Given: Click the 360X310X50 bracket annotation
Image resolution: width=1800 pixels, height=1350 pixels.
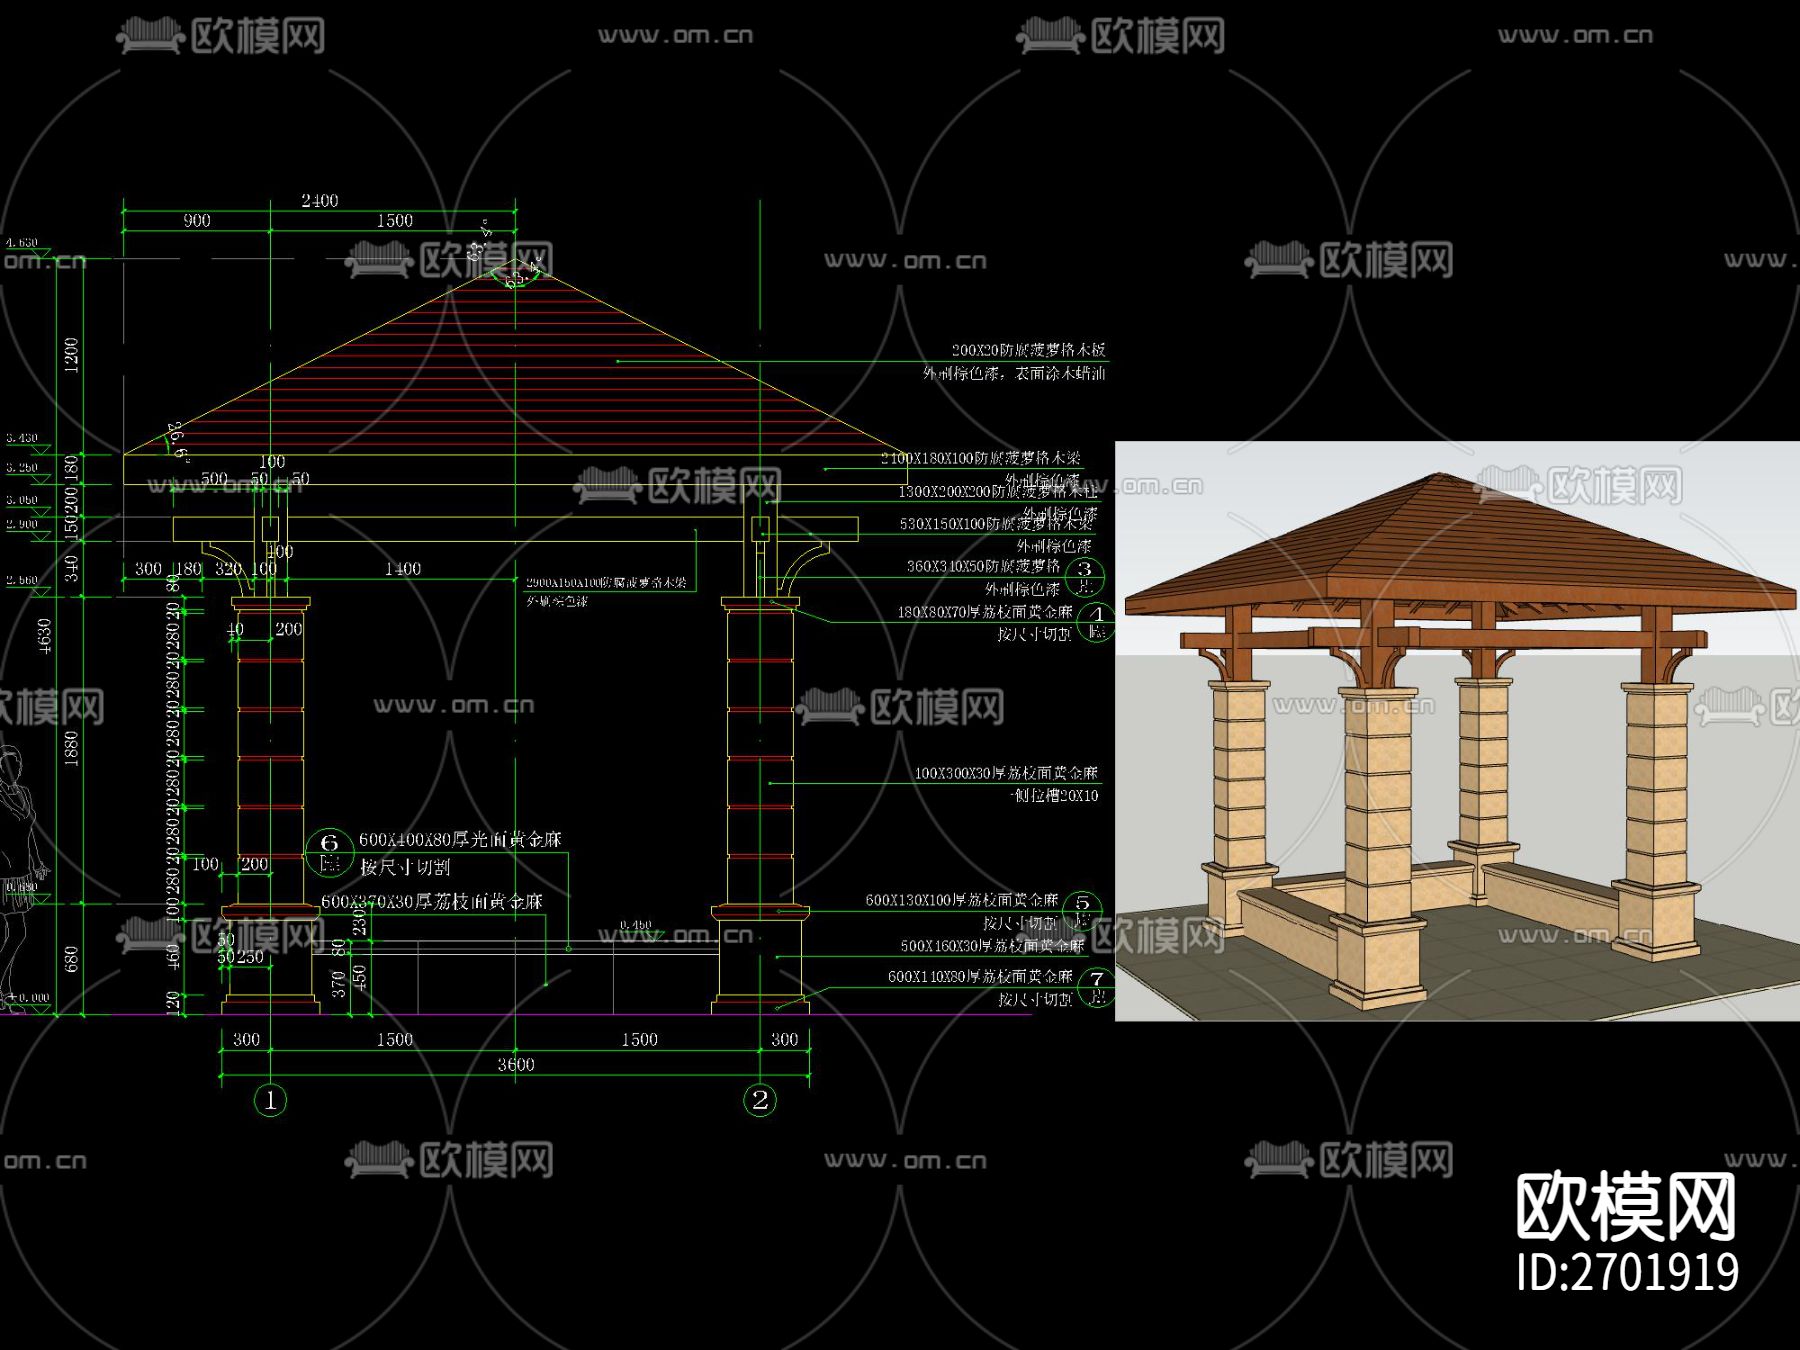Looking at the screenshot, I should tap(983, 566).
